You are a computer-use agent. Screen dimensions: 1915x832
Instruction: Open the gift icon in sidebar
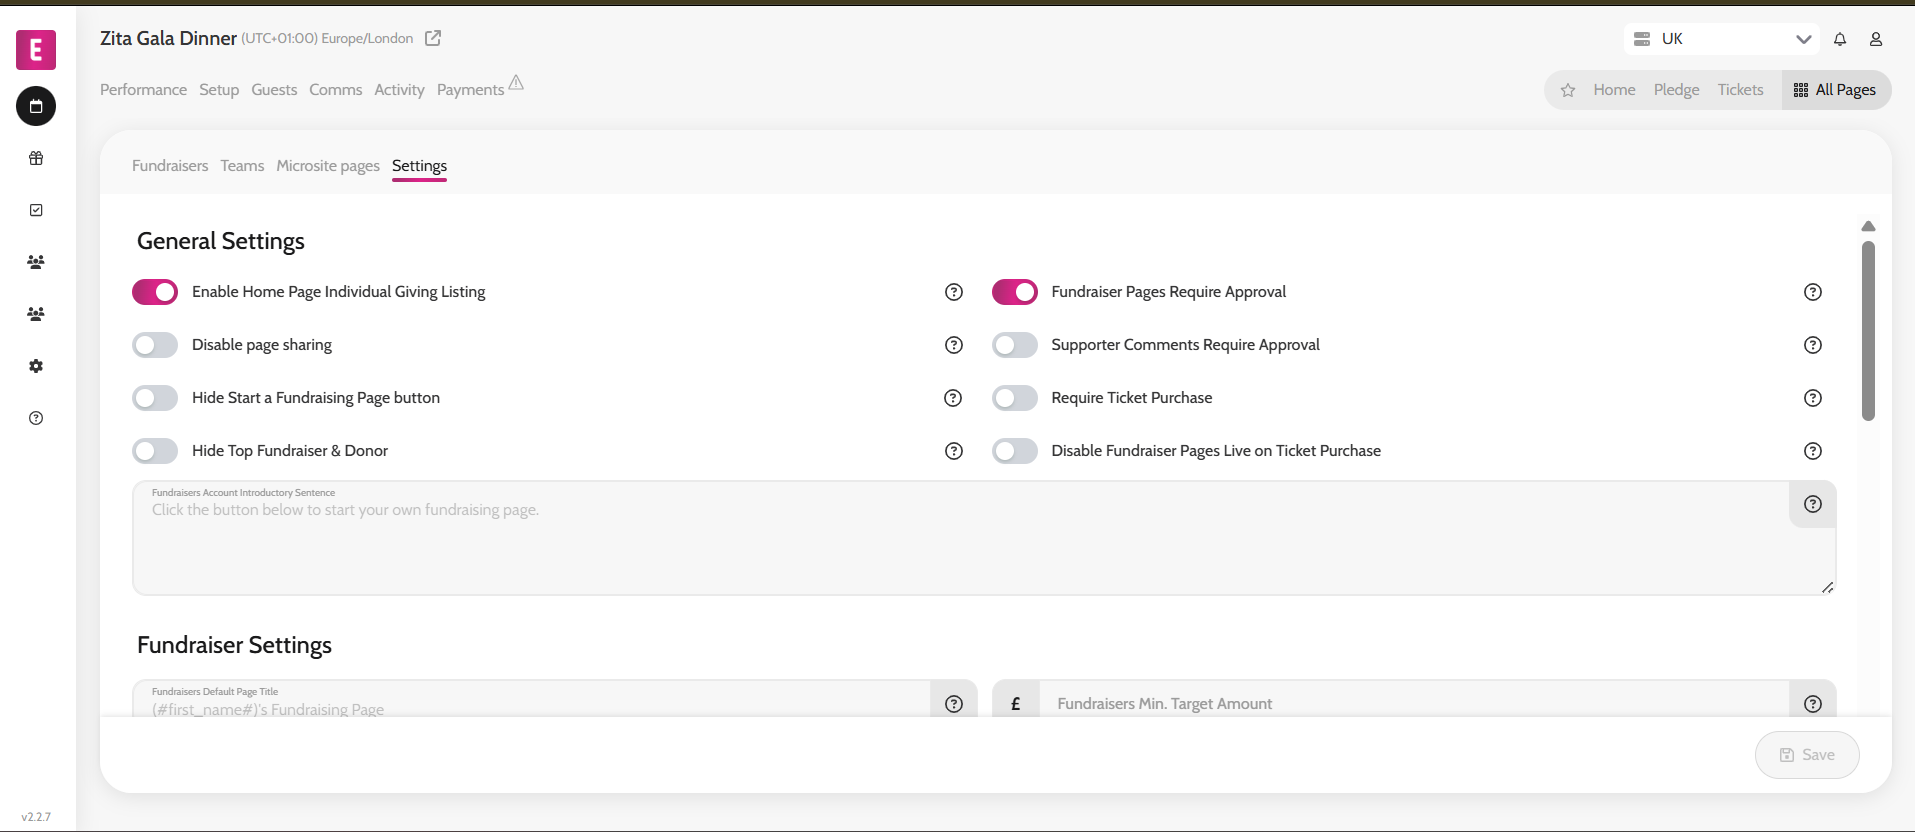(x=36, y=158)
